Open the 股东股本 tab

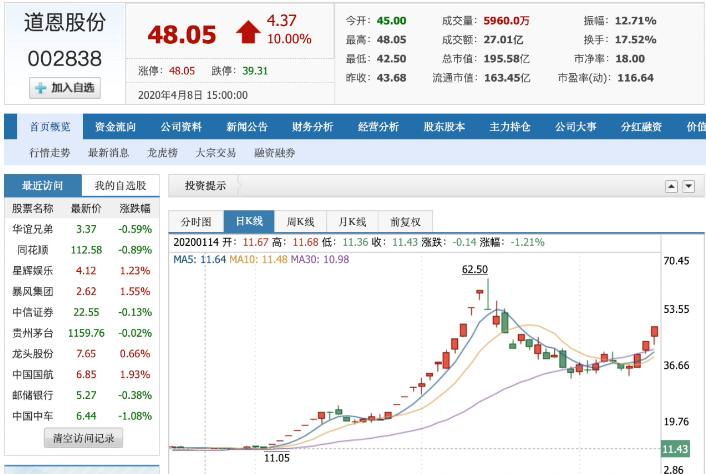444,126
